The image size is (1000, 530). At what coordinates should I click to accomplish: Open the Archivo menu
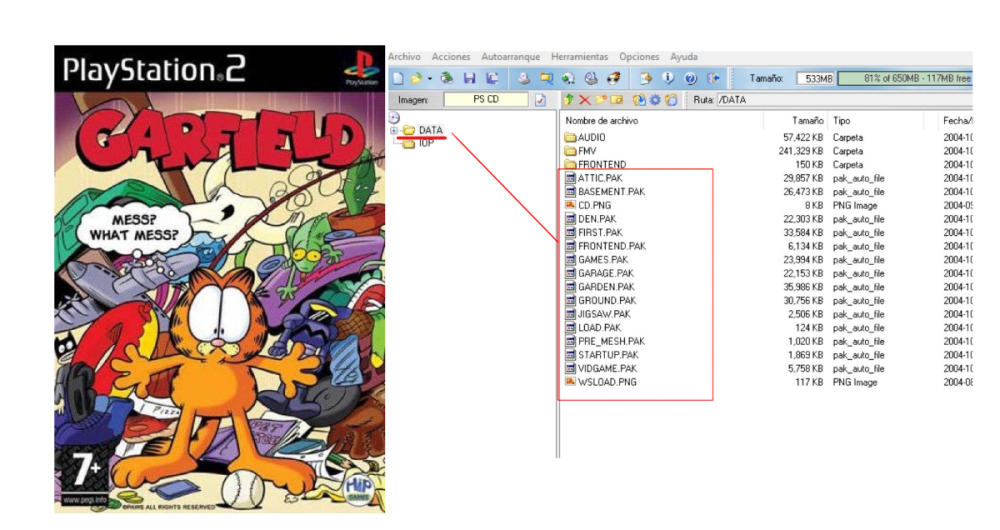(404, 57)
